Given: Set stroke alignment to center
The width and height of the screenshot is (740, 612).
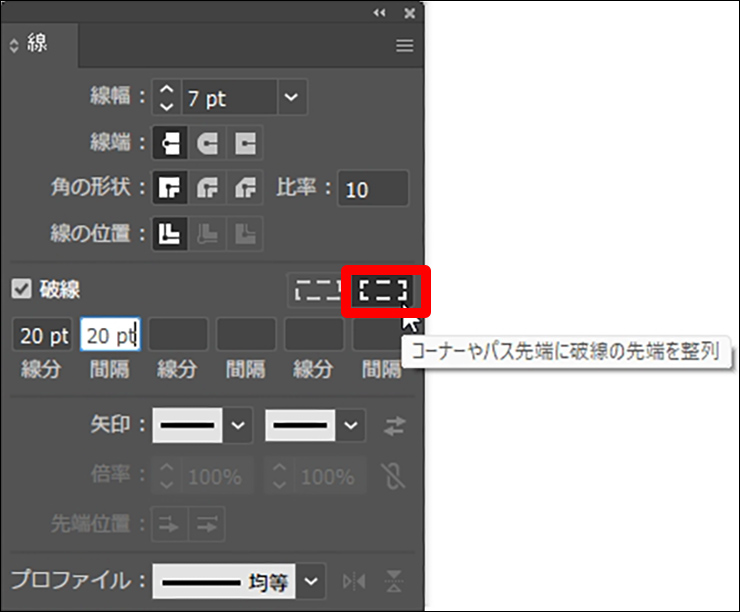Looking at the screenshot, I should point(171,234).
